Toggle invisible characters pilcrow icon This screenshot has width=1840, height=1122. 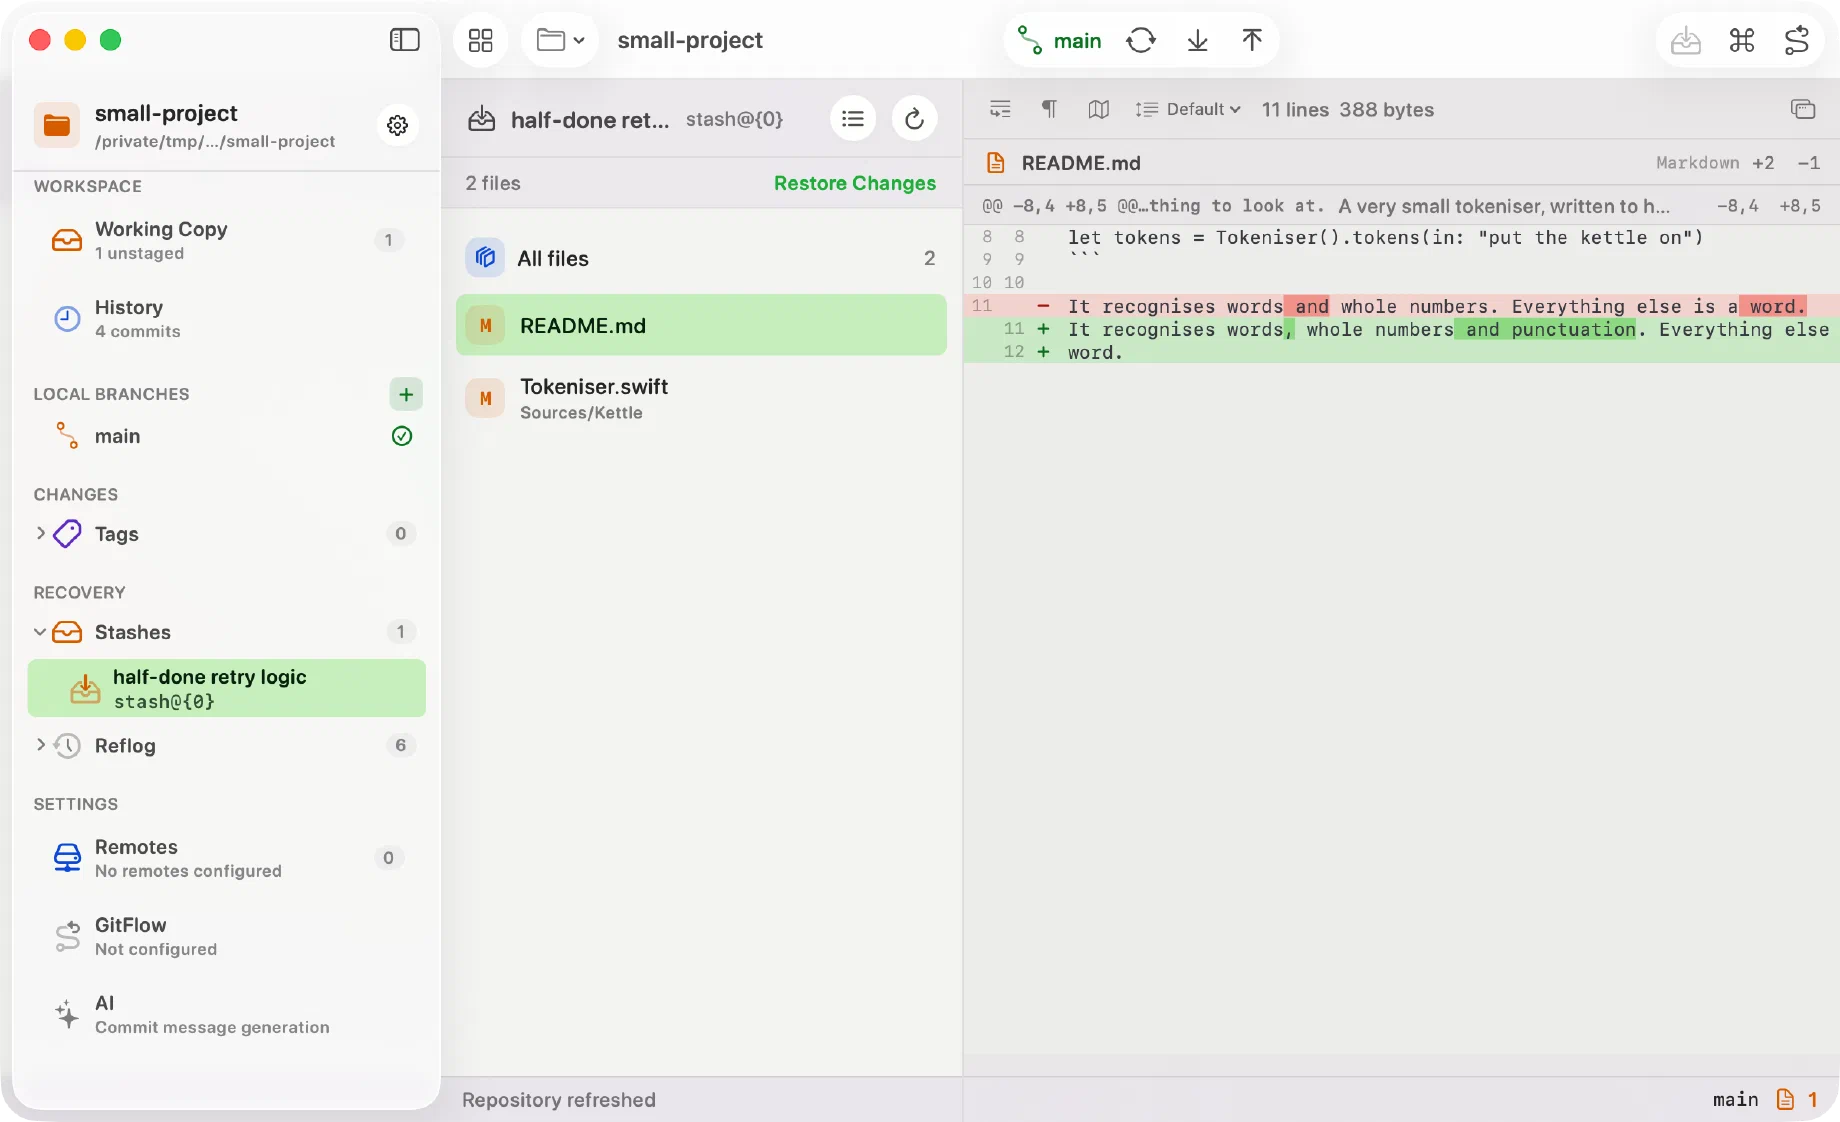click(1049, 109)
